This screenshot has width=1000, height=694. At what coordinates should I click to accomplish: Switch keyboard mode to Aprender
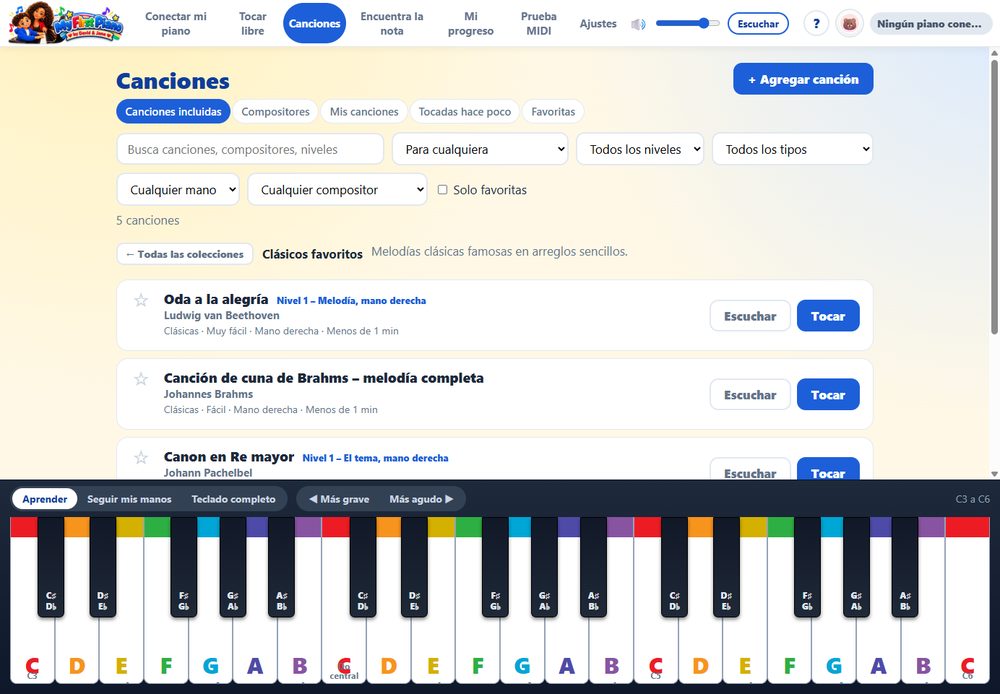[x=45, y=499]
